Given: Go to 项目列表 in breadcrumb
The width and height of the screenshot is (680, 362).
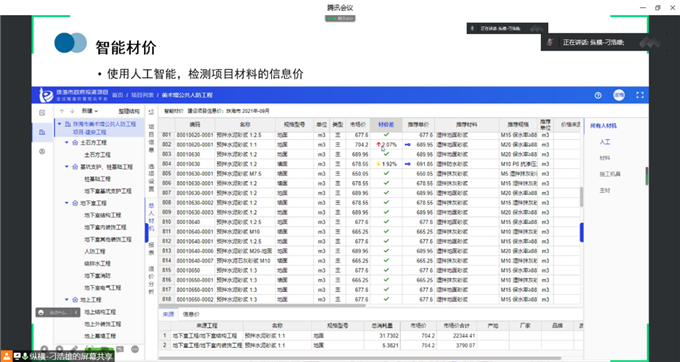Looking at the screenshot, I should [142, 95].
